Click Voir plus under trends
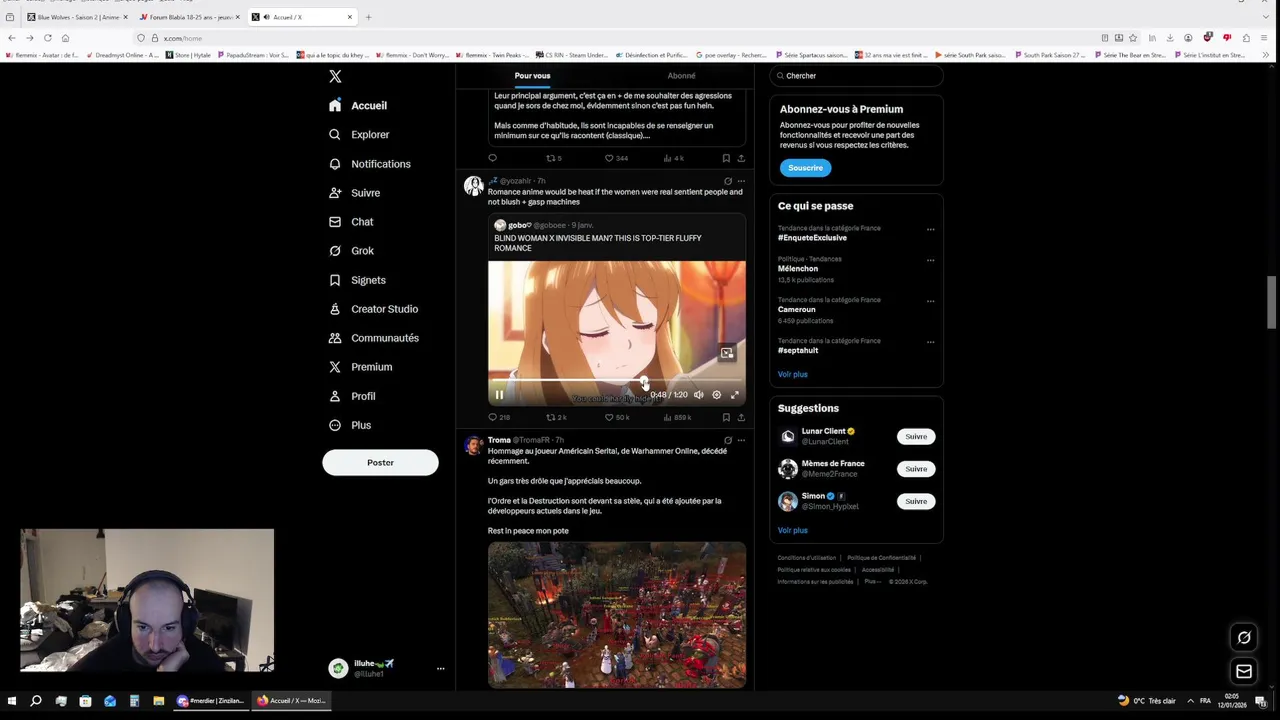 pyautogui.click(x=792, y=374)
